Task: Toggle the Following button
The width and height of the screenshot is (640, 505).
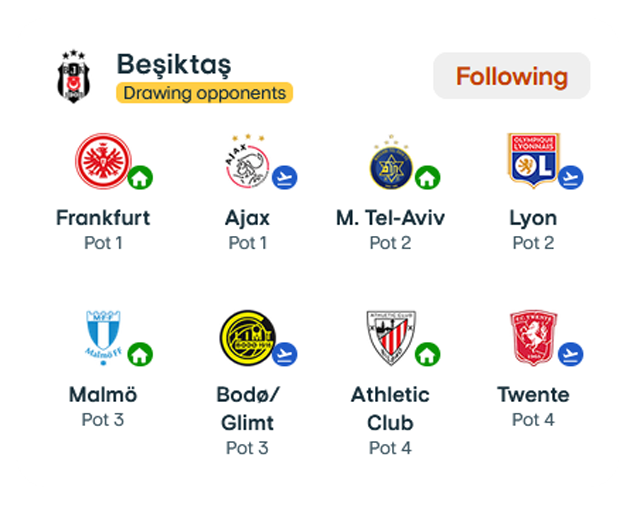Action: coord(511,76)
